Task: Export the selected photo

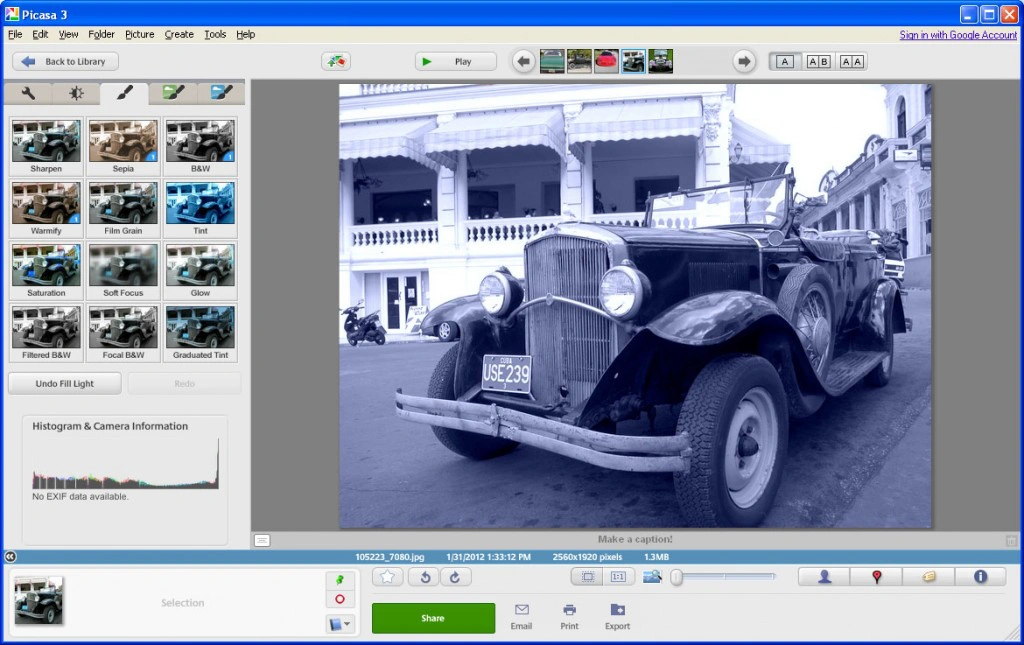Action: tap(617, 617)
